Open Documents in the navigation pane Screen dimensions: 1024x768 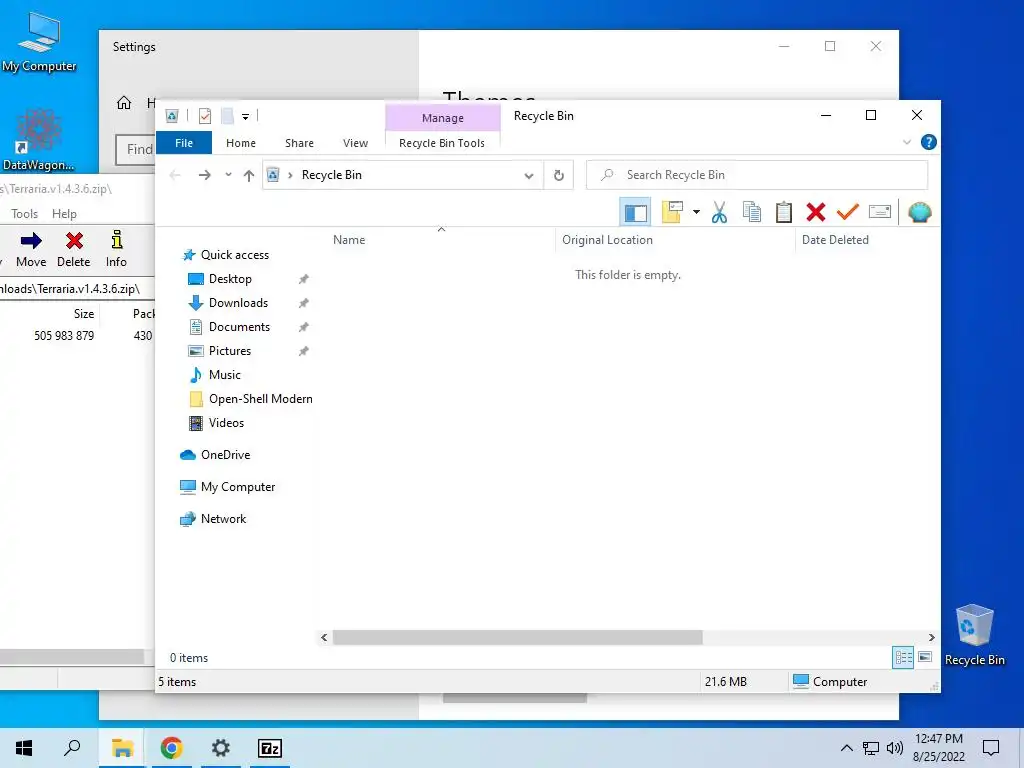click(x=239, y=327)
